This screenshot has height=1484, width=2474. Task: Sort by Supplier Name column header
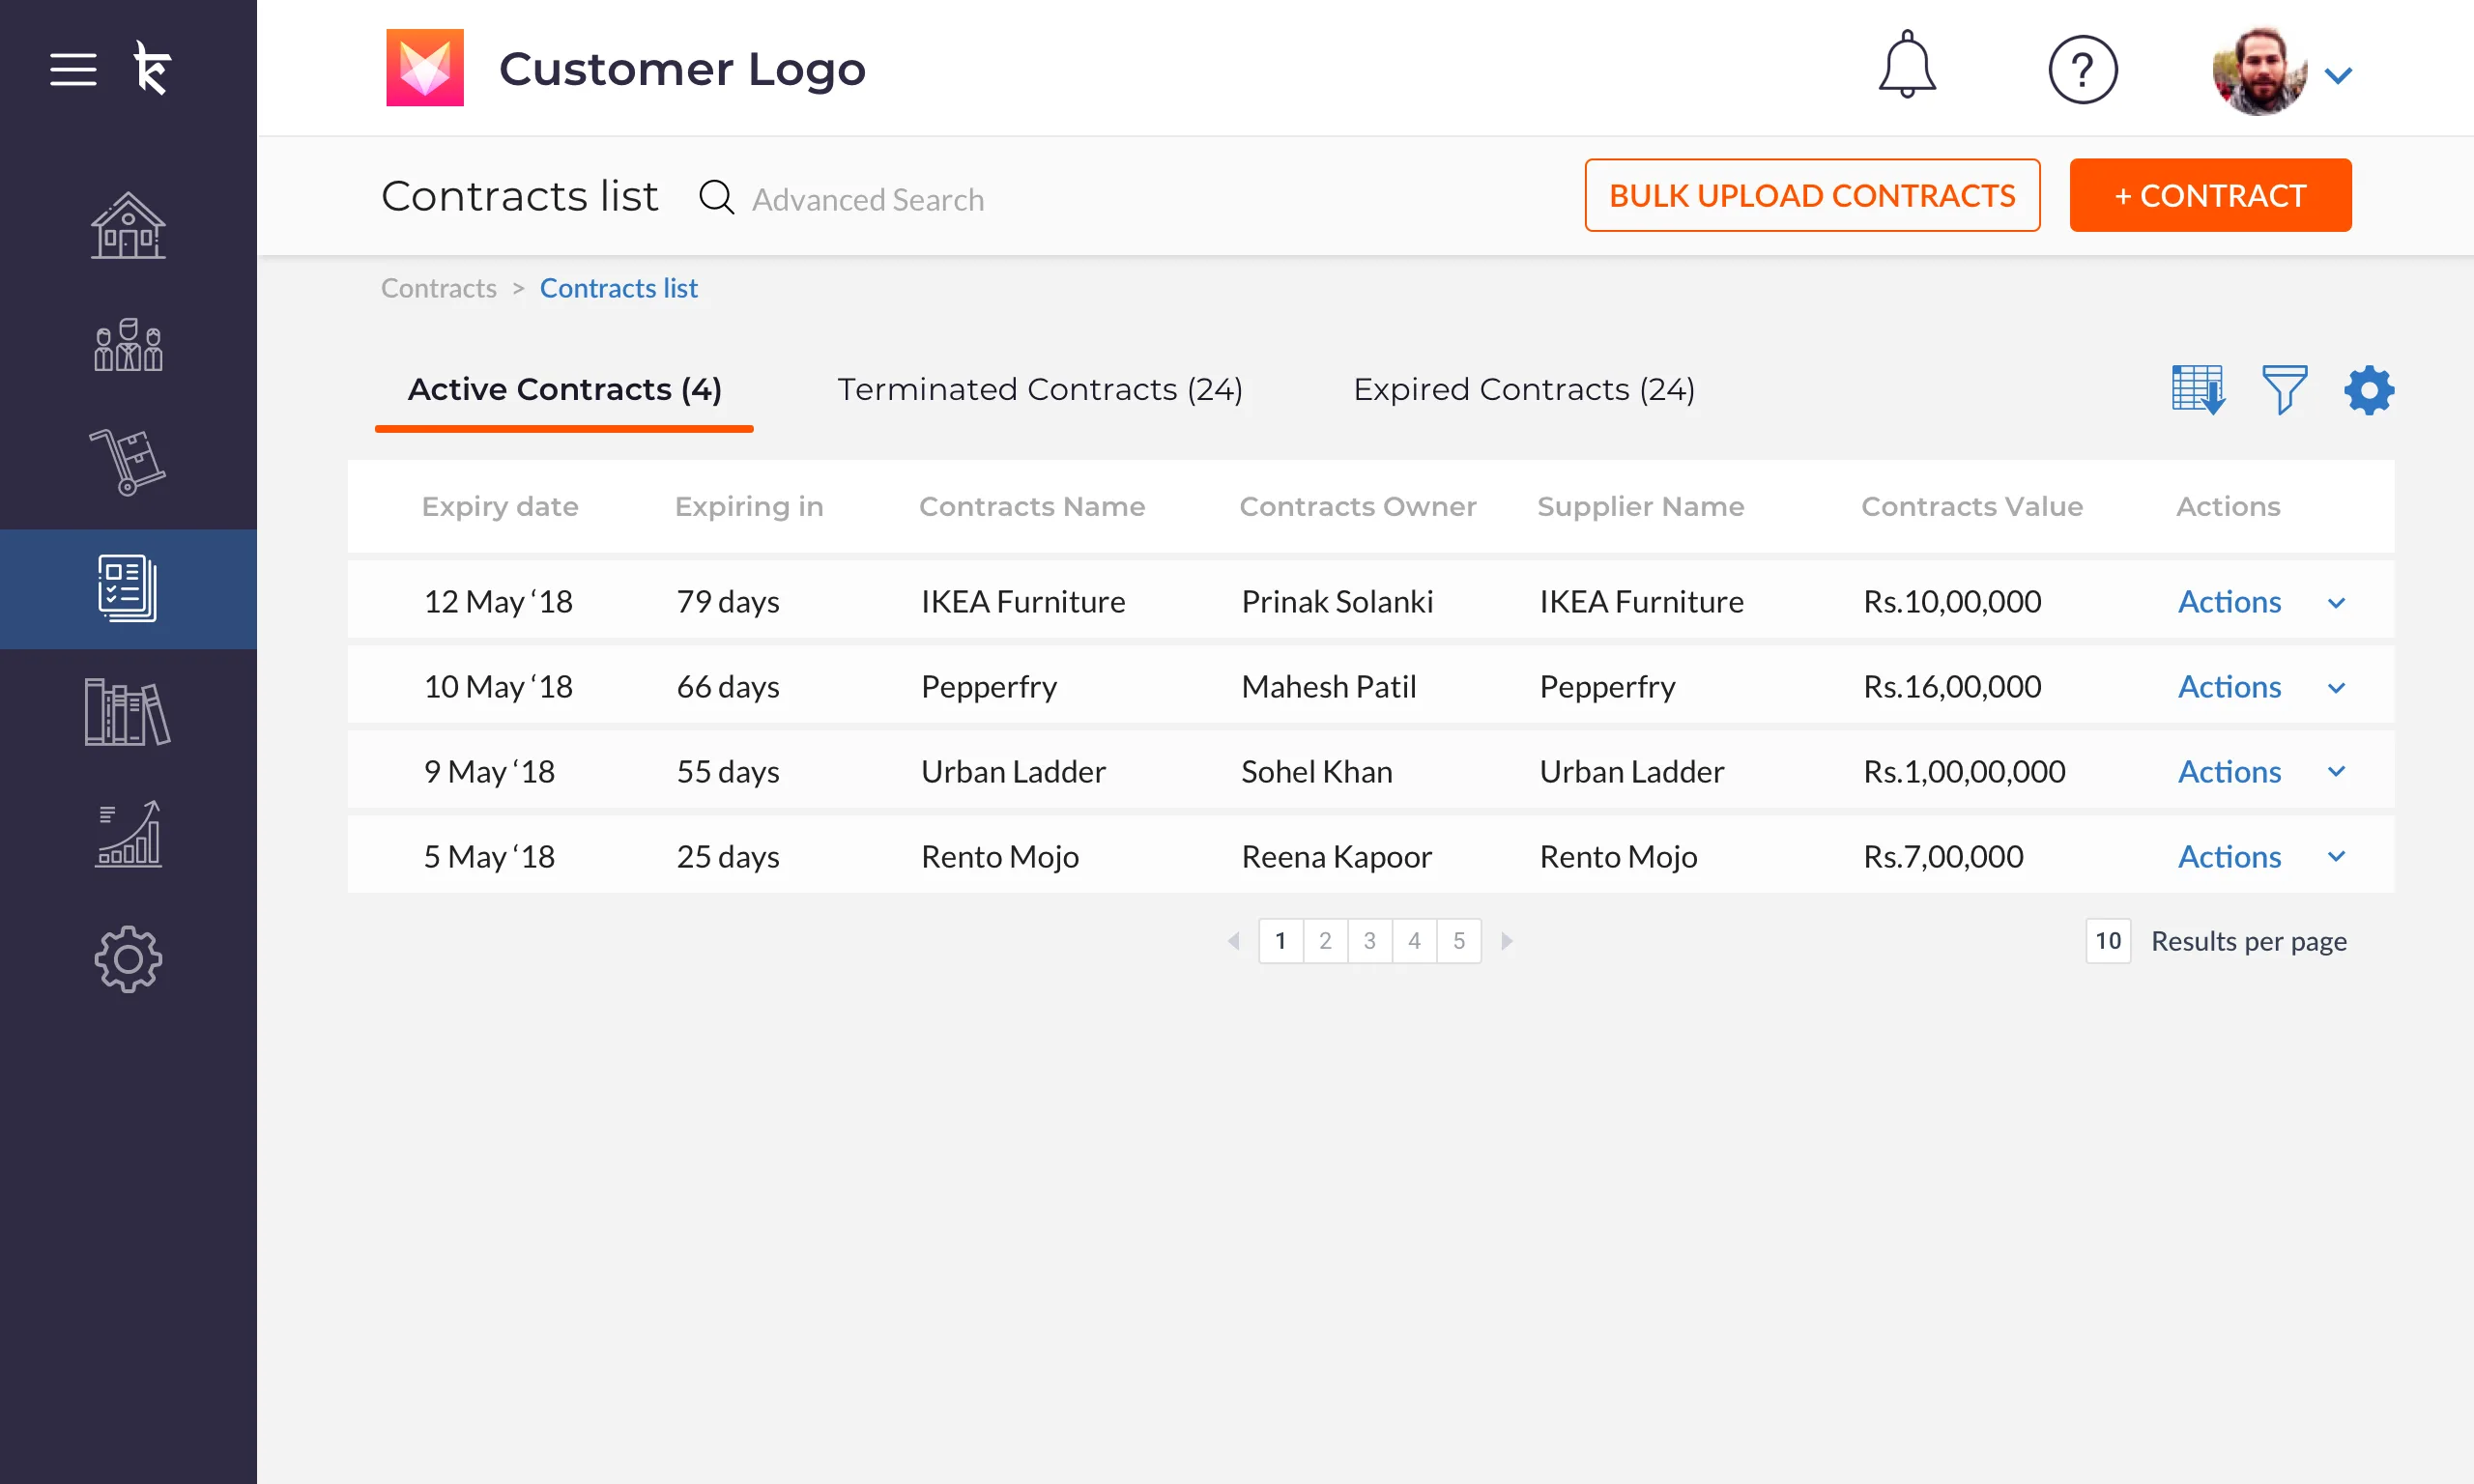pyautogui.click(x=1641, y=507)
